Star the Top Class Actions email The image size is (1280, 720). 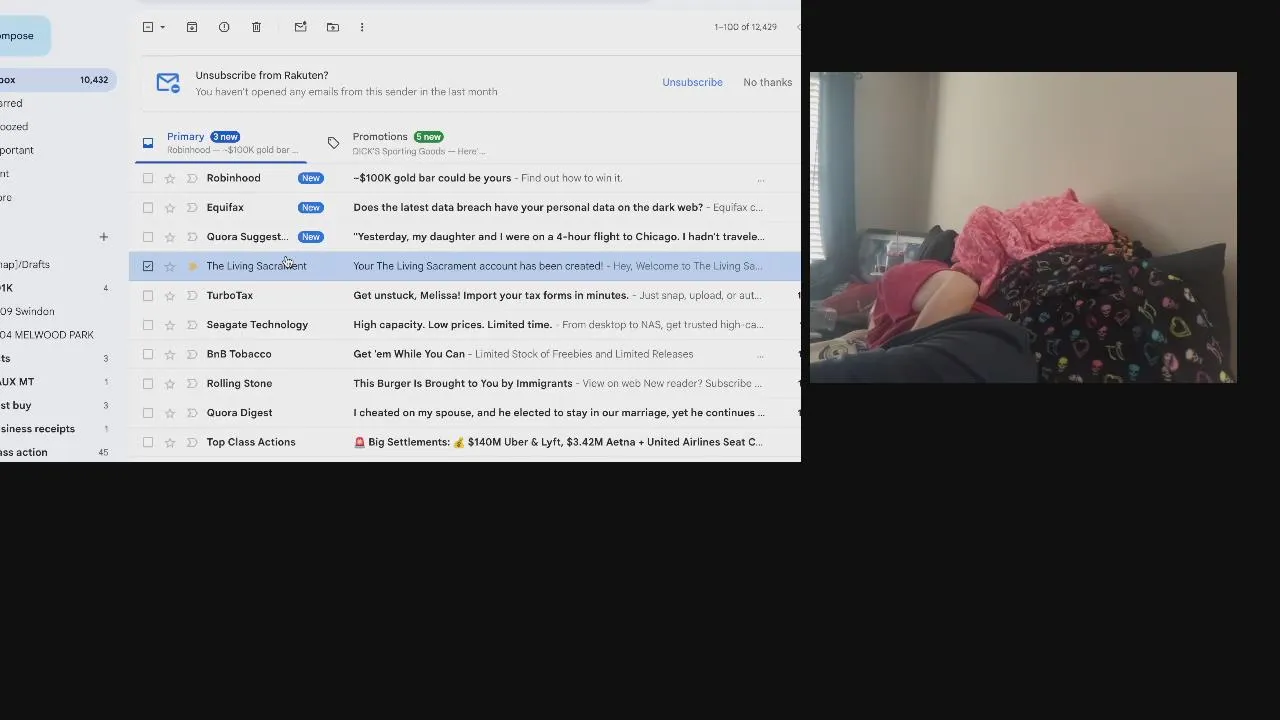[x=170, y=442]
